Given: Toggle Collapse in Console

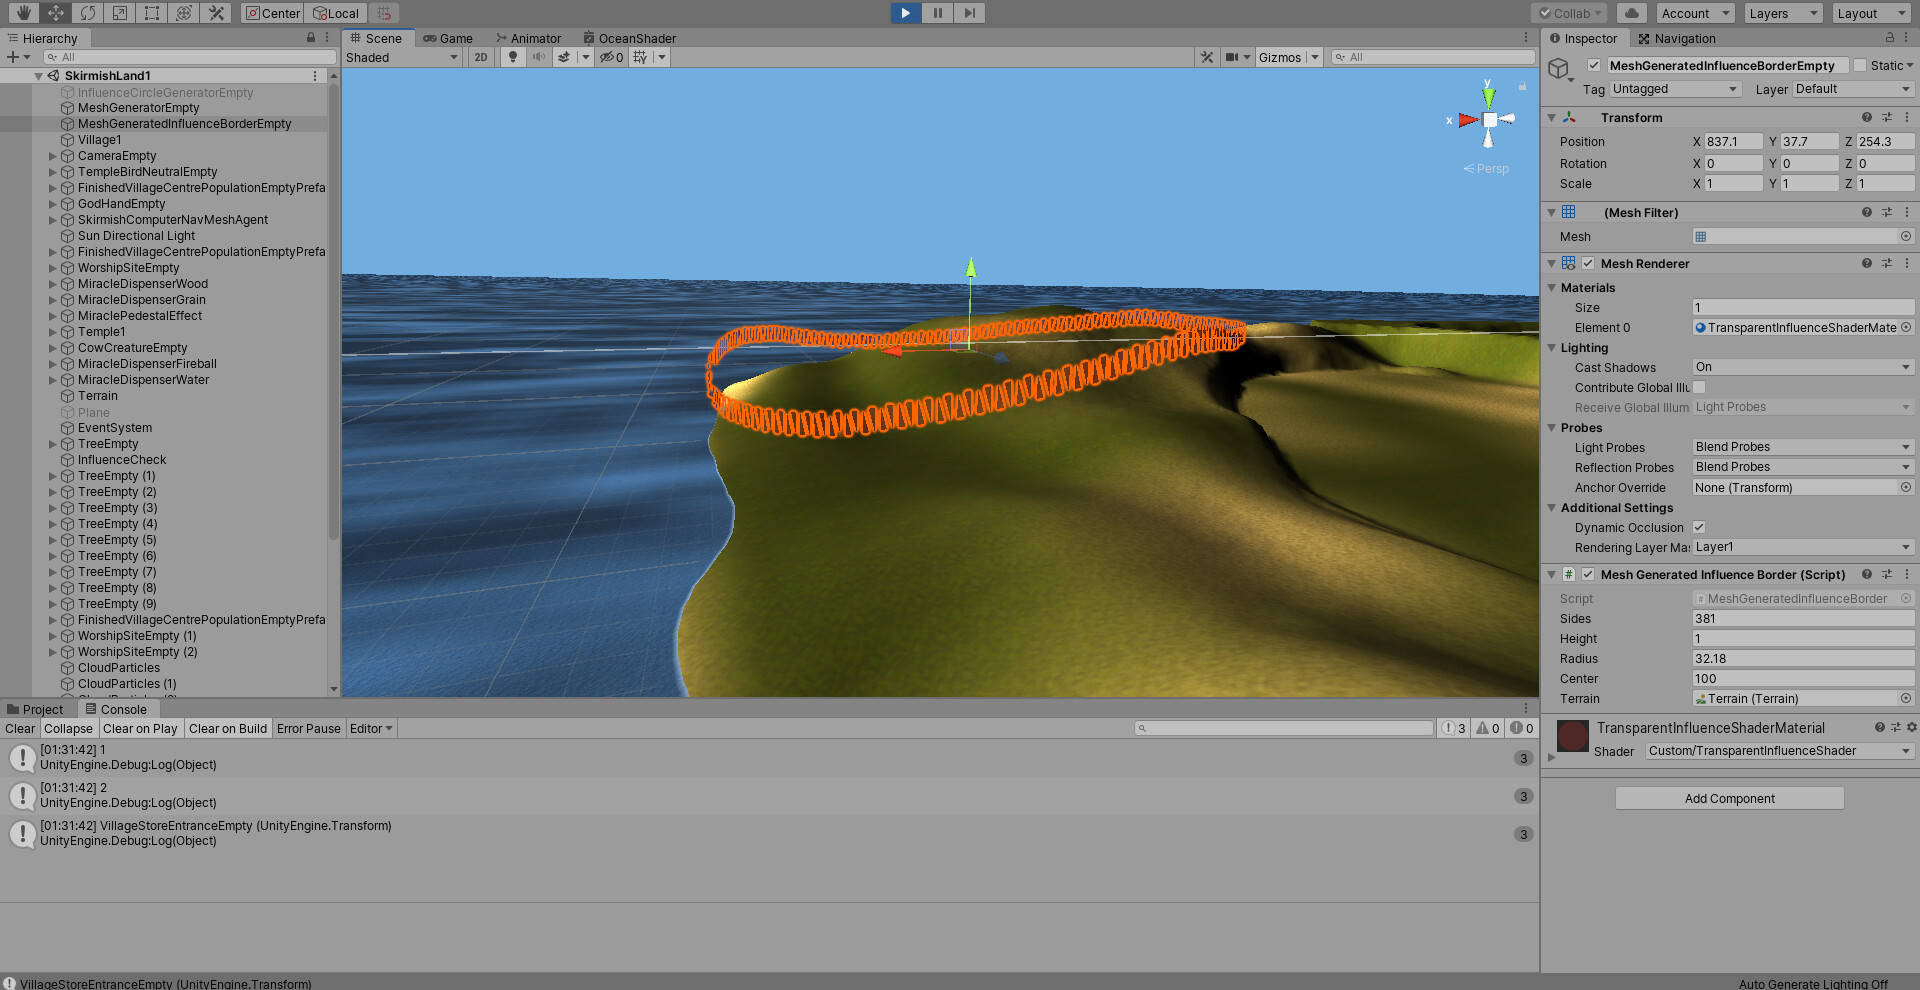Looking at the screenshot, I should (68, 728).
